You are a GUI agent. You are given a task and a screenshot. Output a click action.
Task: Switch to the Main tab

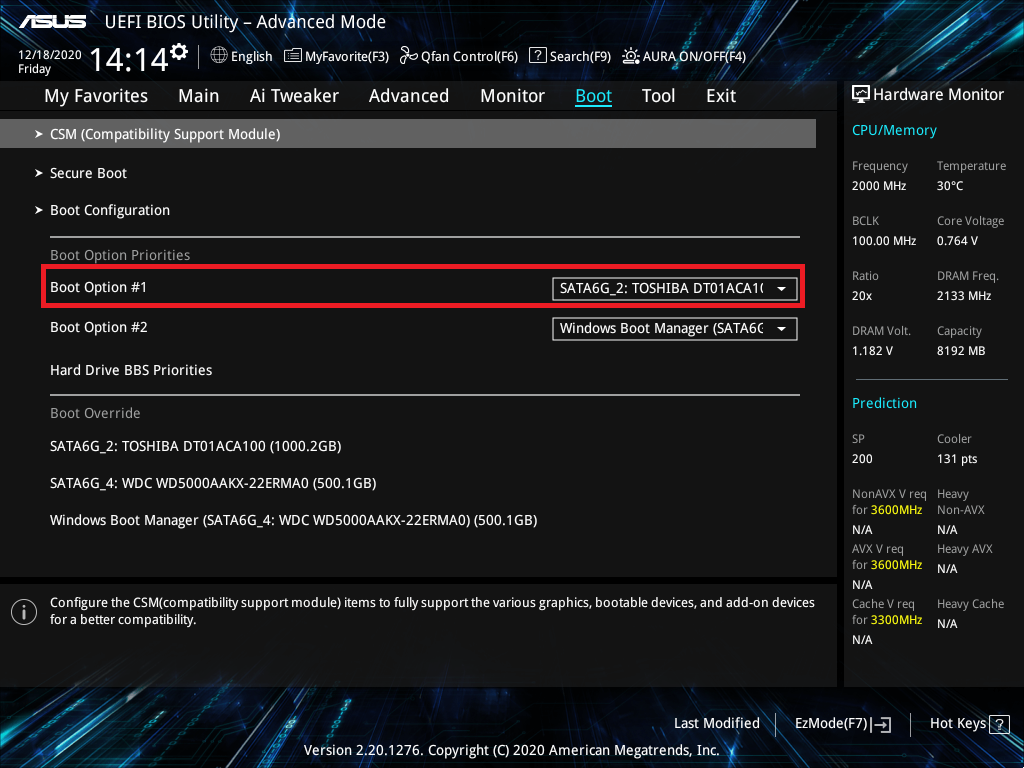(199, 96)
